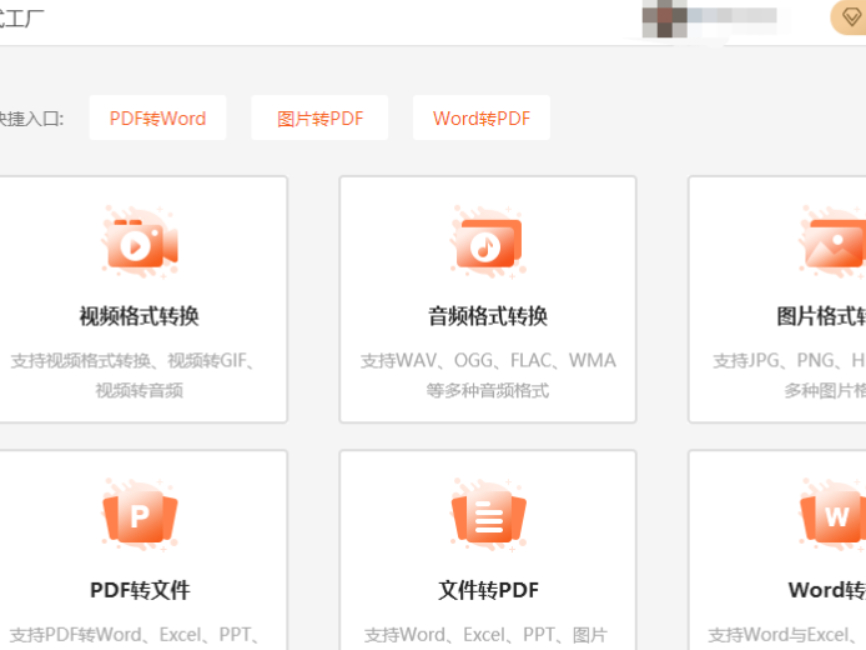Screen dimensions: 866x650
Task: Click the document icon for 文件转PDF
Action: [488, 515]
